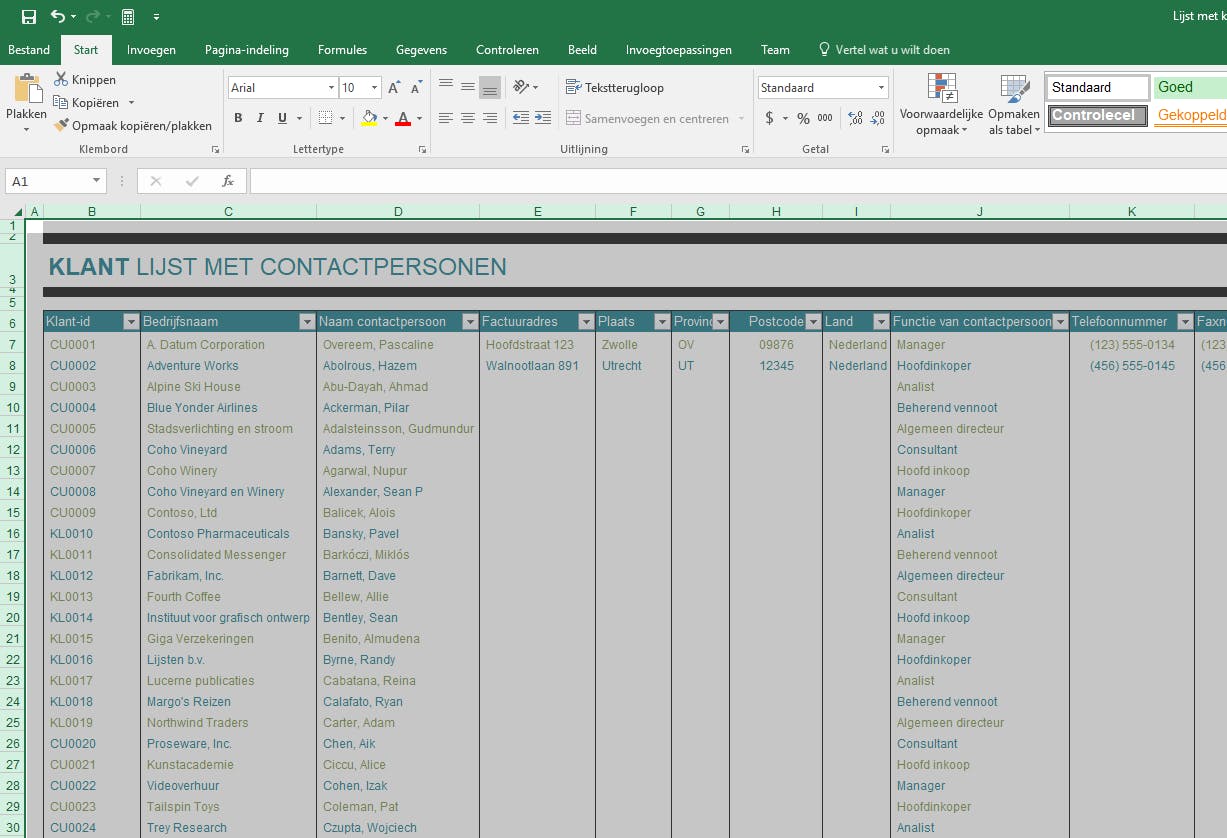
Task: Open the Arial font name dropdown
Action: click(331, 88)
